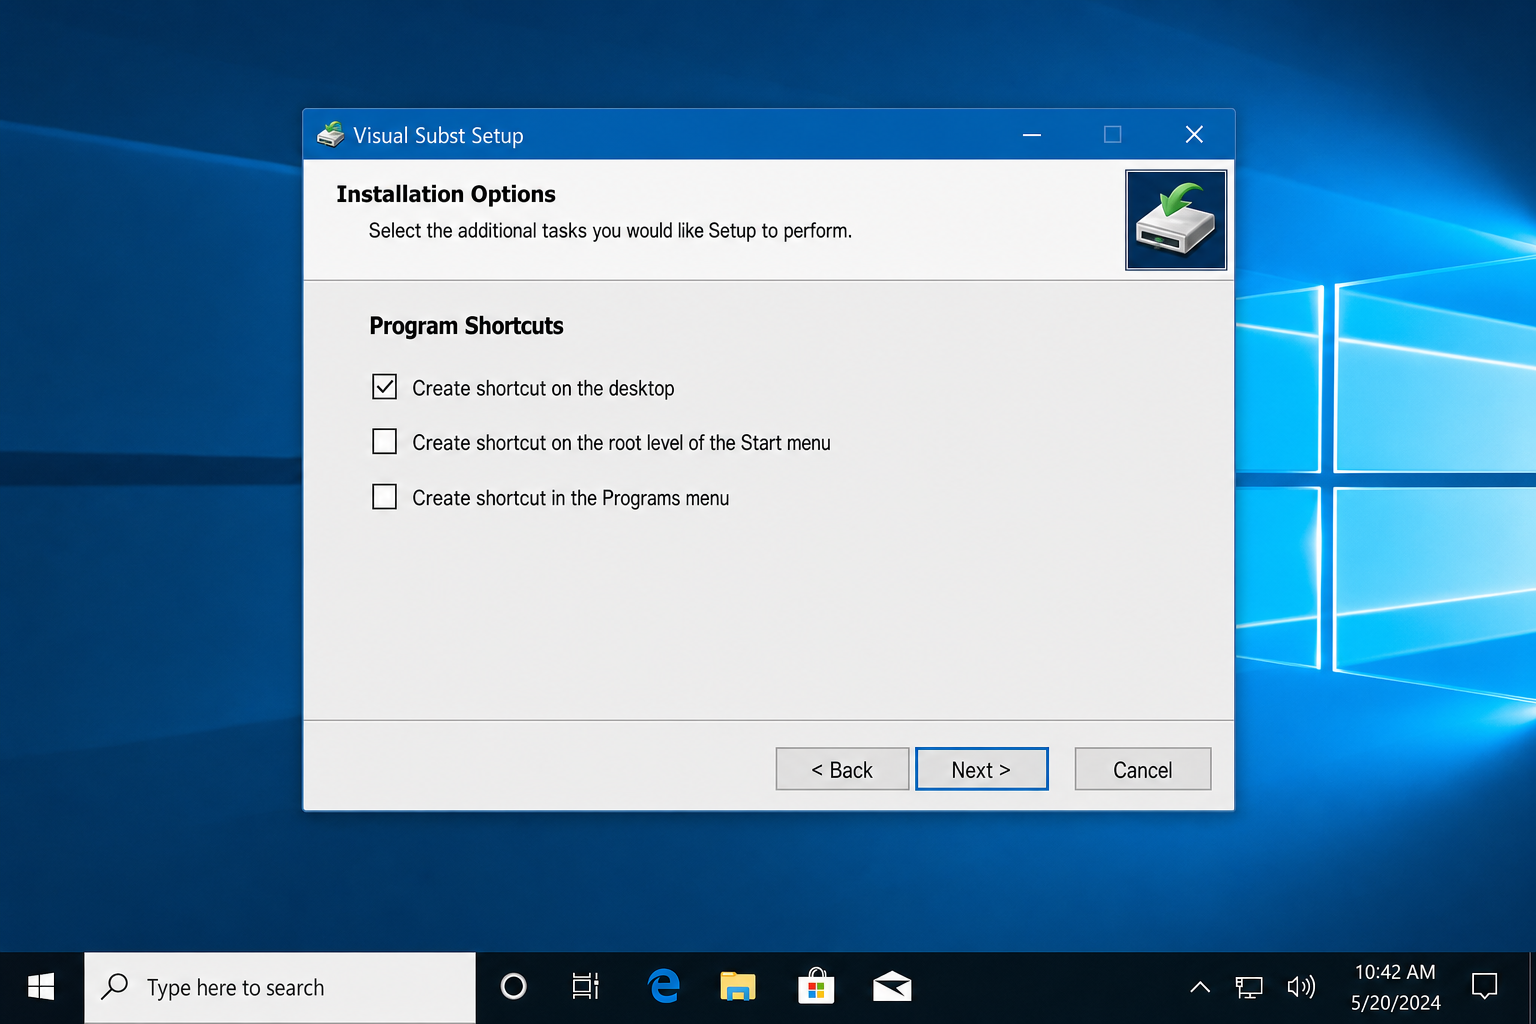
Task: Cancel the Visual Subst setup
Action: [x=1143, y=769]
